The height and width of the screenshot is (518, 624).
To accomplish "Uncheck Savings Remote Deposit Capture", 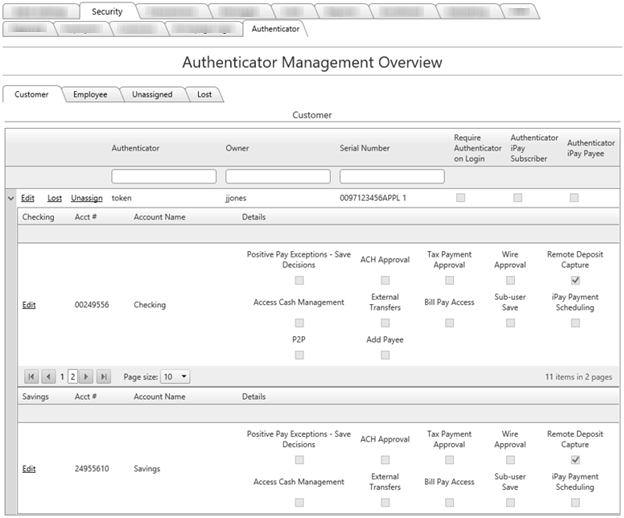I will point(575,460).
